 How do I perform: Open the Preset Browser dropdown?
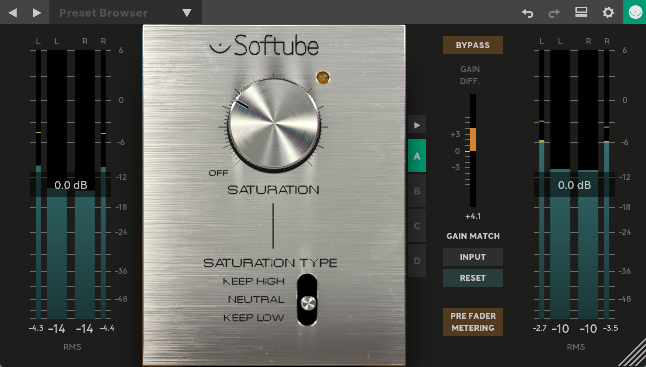tap(126, 13)
